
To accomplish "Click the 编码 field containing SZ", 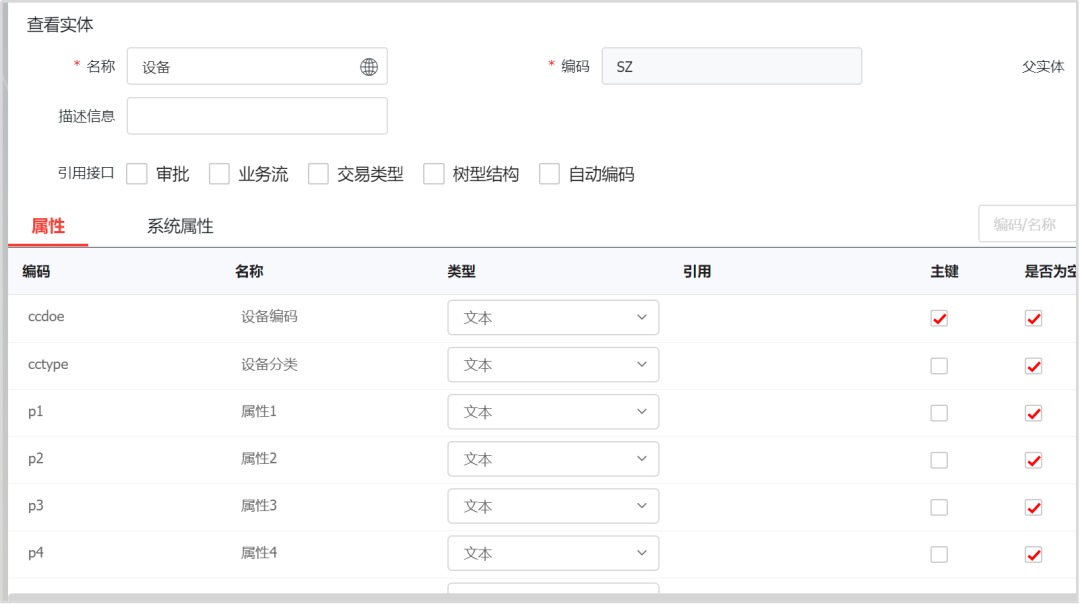I will click(731, 67).
